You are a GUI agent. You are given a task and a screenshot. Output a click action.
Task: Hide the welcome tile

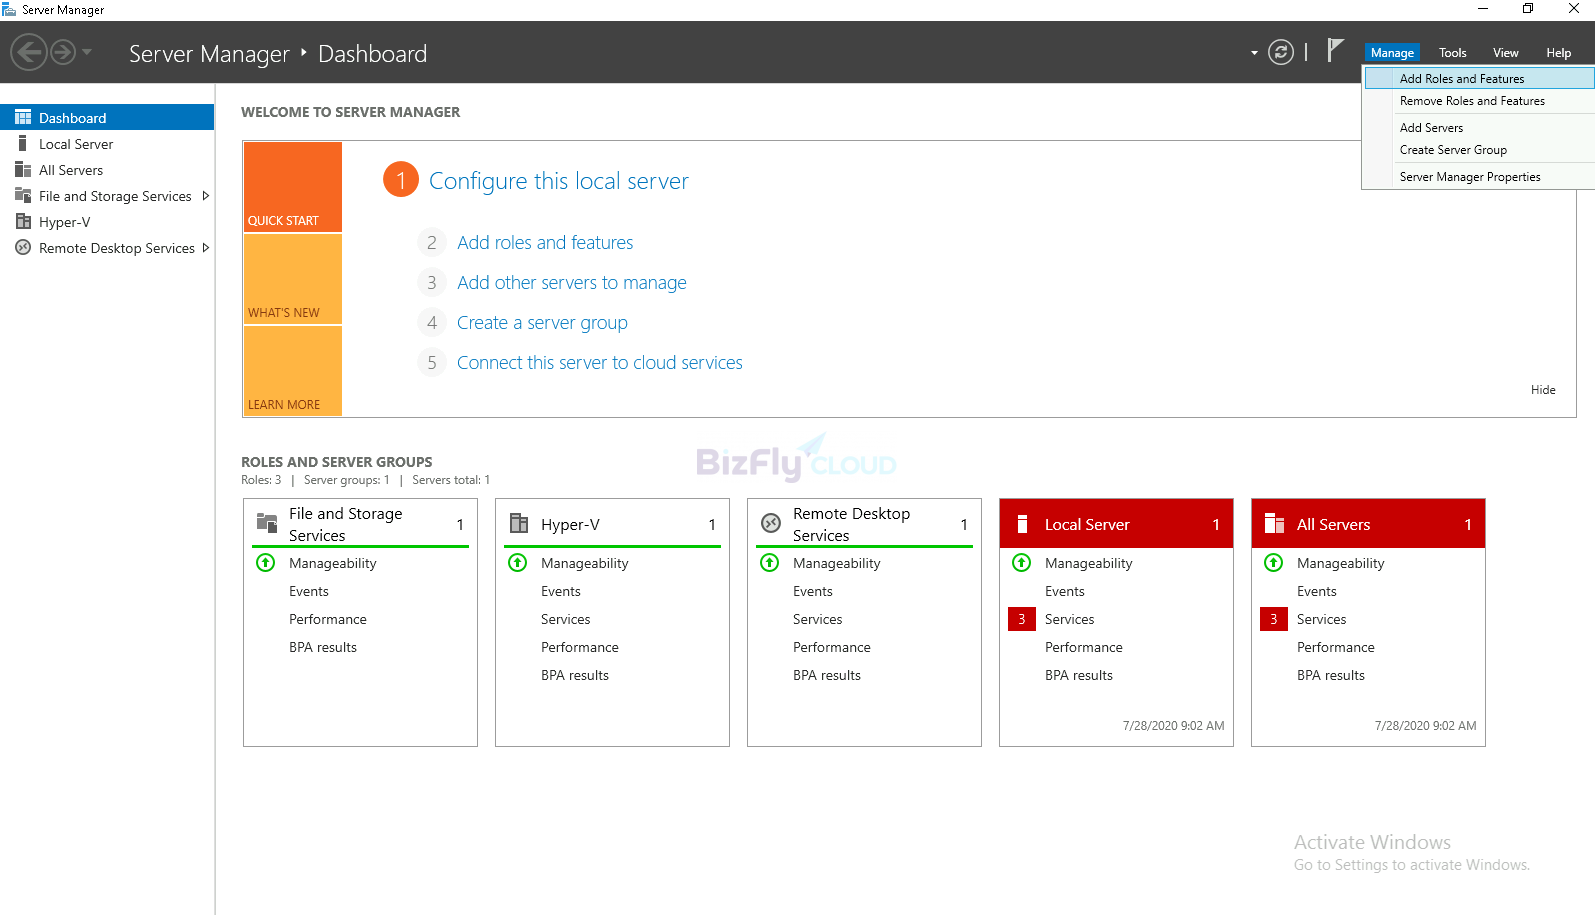click(x=1543, y=390)
